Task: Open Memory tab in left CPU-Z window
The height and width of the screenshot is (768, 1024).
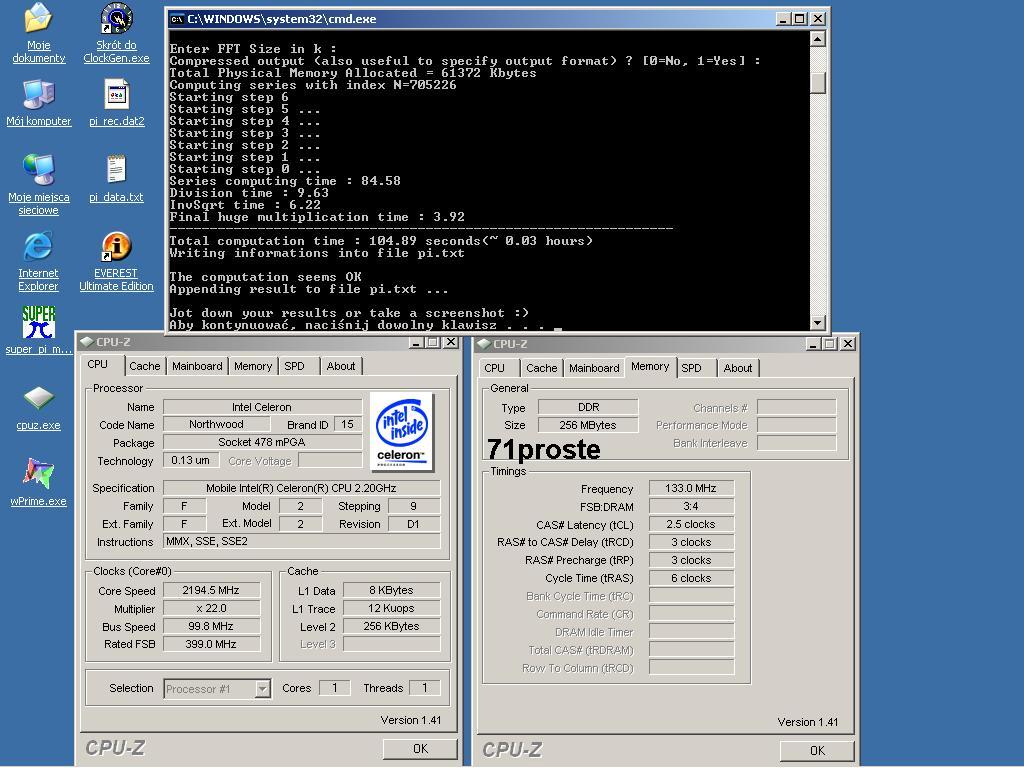Action: point(253,366)
